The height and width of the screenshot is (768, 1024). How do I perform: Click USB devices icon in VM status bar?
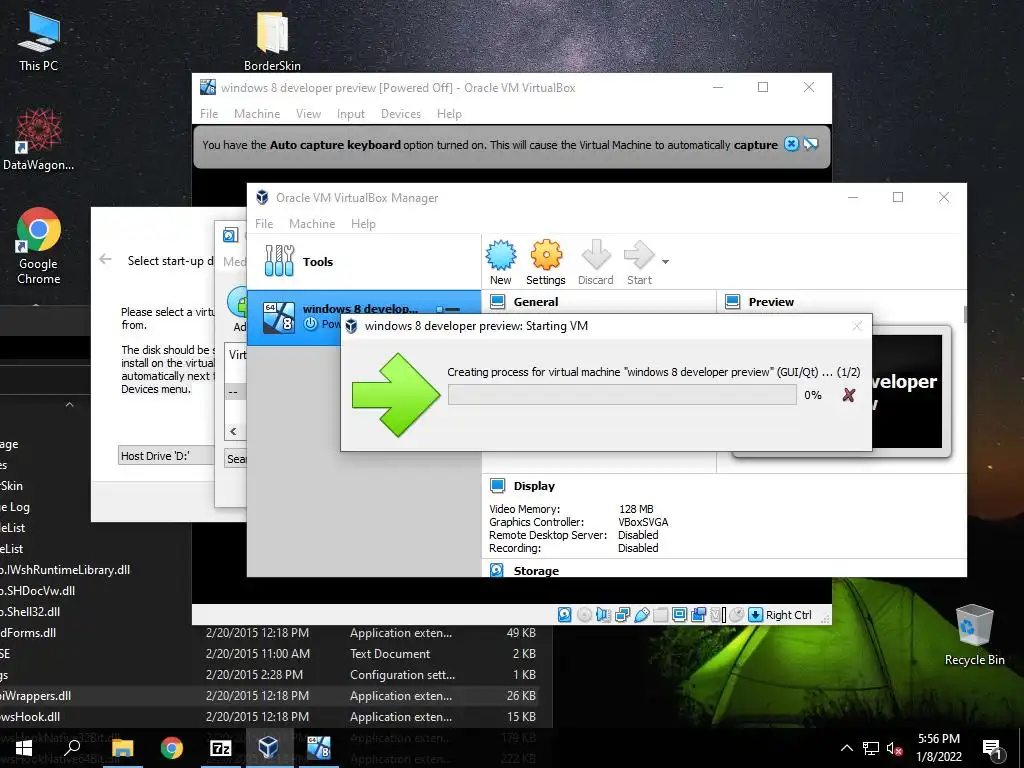point(642,615)
